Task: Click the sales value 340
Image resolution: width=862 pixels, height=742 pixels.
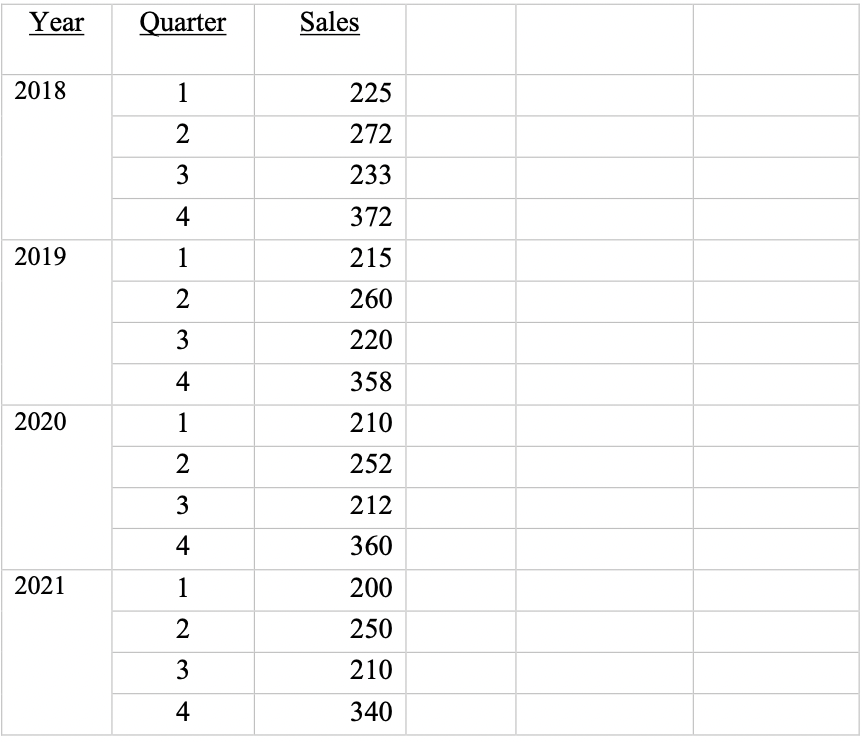Action: tap(371, 712)
